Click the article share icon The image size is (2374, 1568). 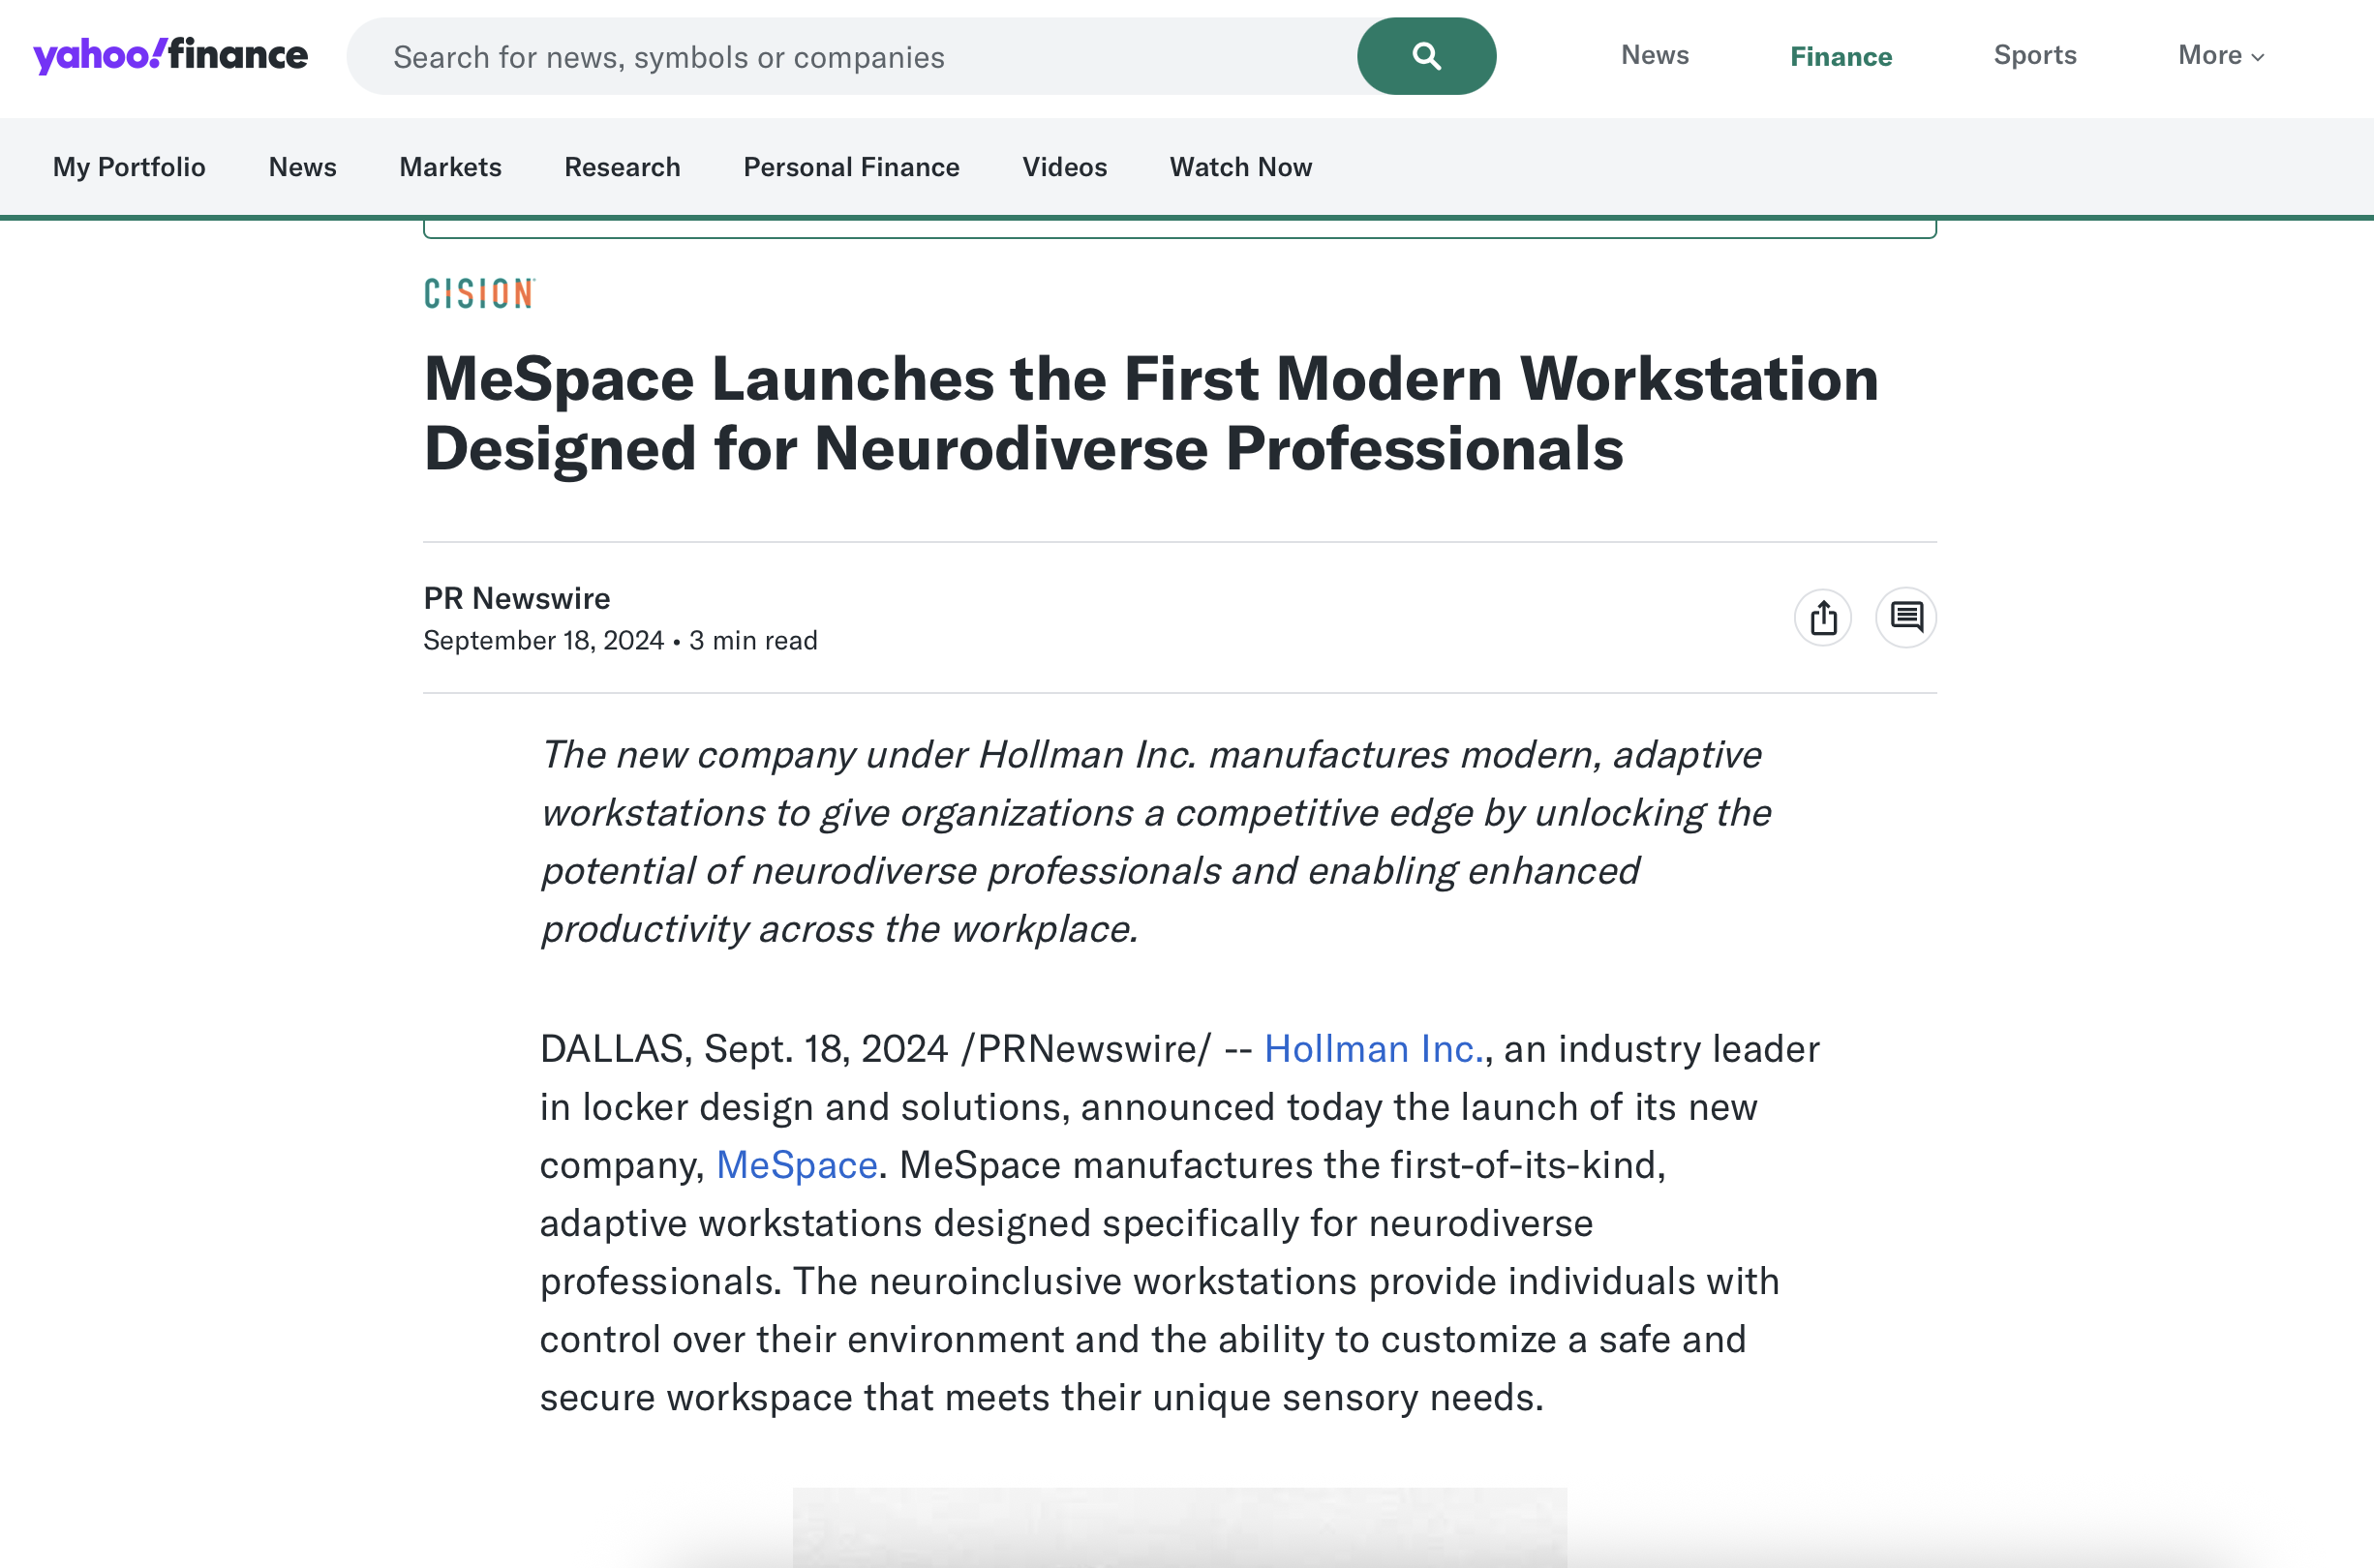pos(1822,617)
